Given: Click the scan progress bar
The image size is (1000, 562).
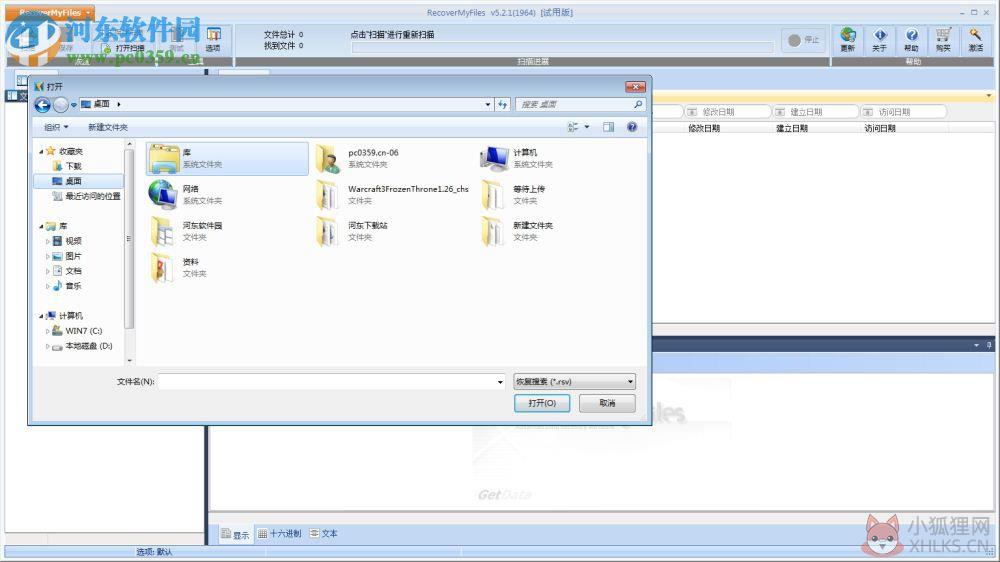Looking at the screenshot, I should coord(561,48).
